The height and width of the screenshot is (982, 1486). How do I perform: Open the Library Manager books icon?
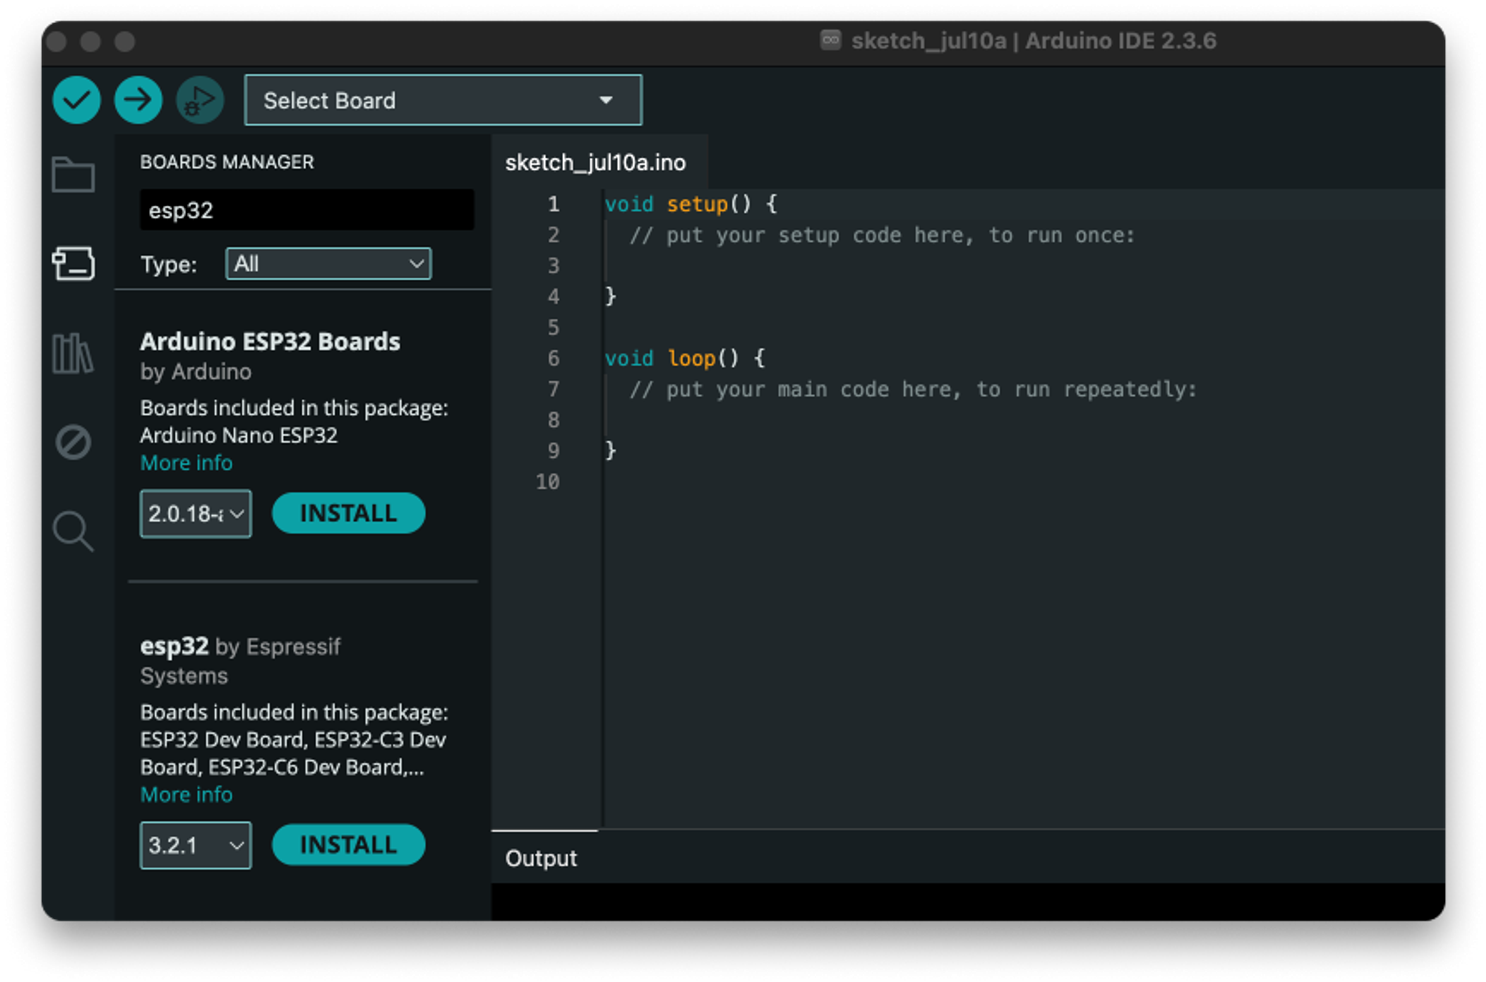[73, 353]
